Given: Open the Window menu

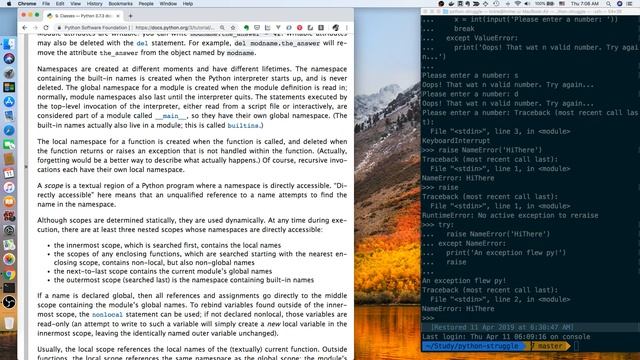Looking at the screenshot, I should tap(168, 4).
